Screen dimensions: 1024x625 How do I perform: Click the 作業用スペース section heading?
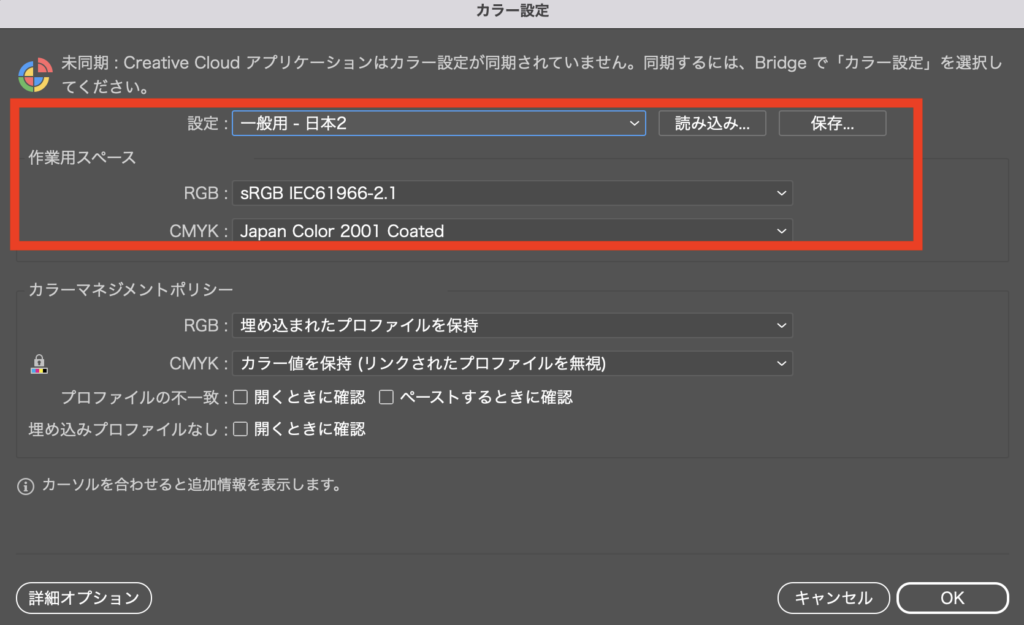[82, 157]
